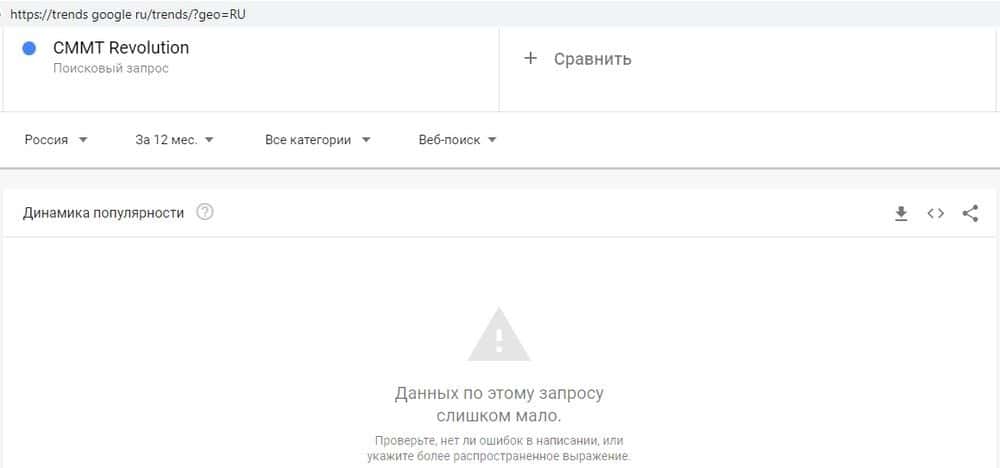Edit the CMMT Revolution search term
The width and height of the screenshot is (1000, 468).
[x=121, y=48]
